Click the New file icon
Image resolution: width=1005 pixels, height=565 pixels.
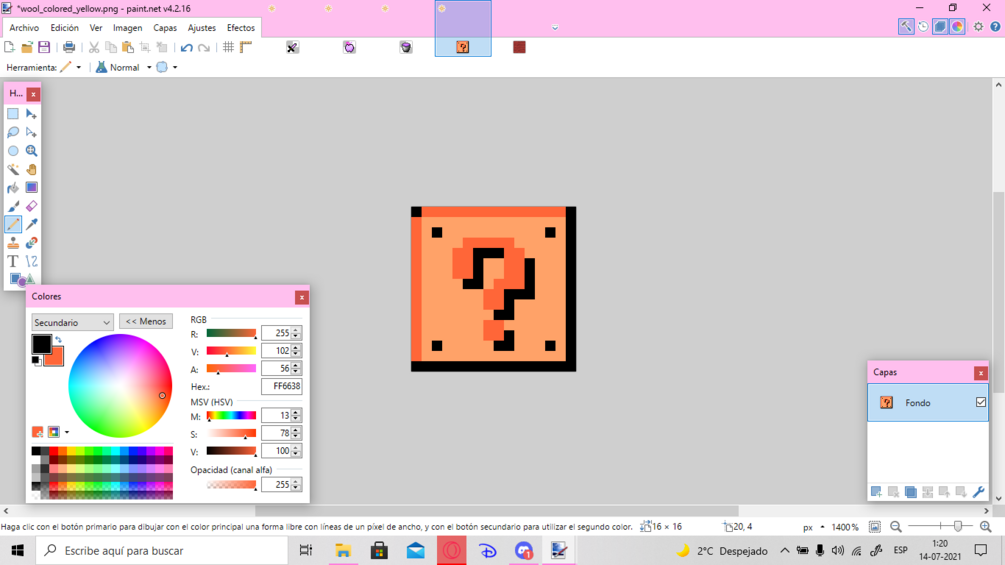click(9, 47)
